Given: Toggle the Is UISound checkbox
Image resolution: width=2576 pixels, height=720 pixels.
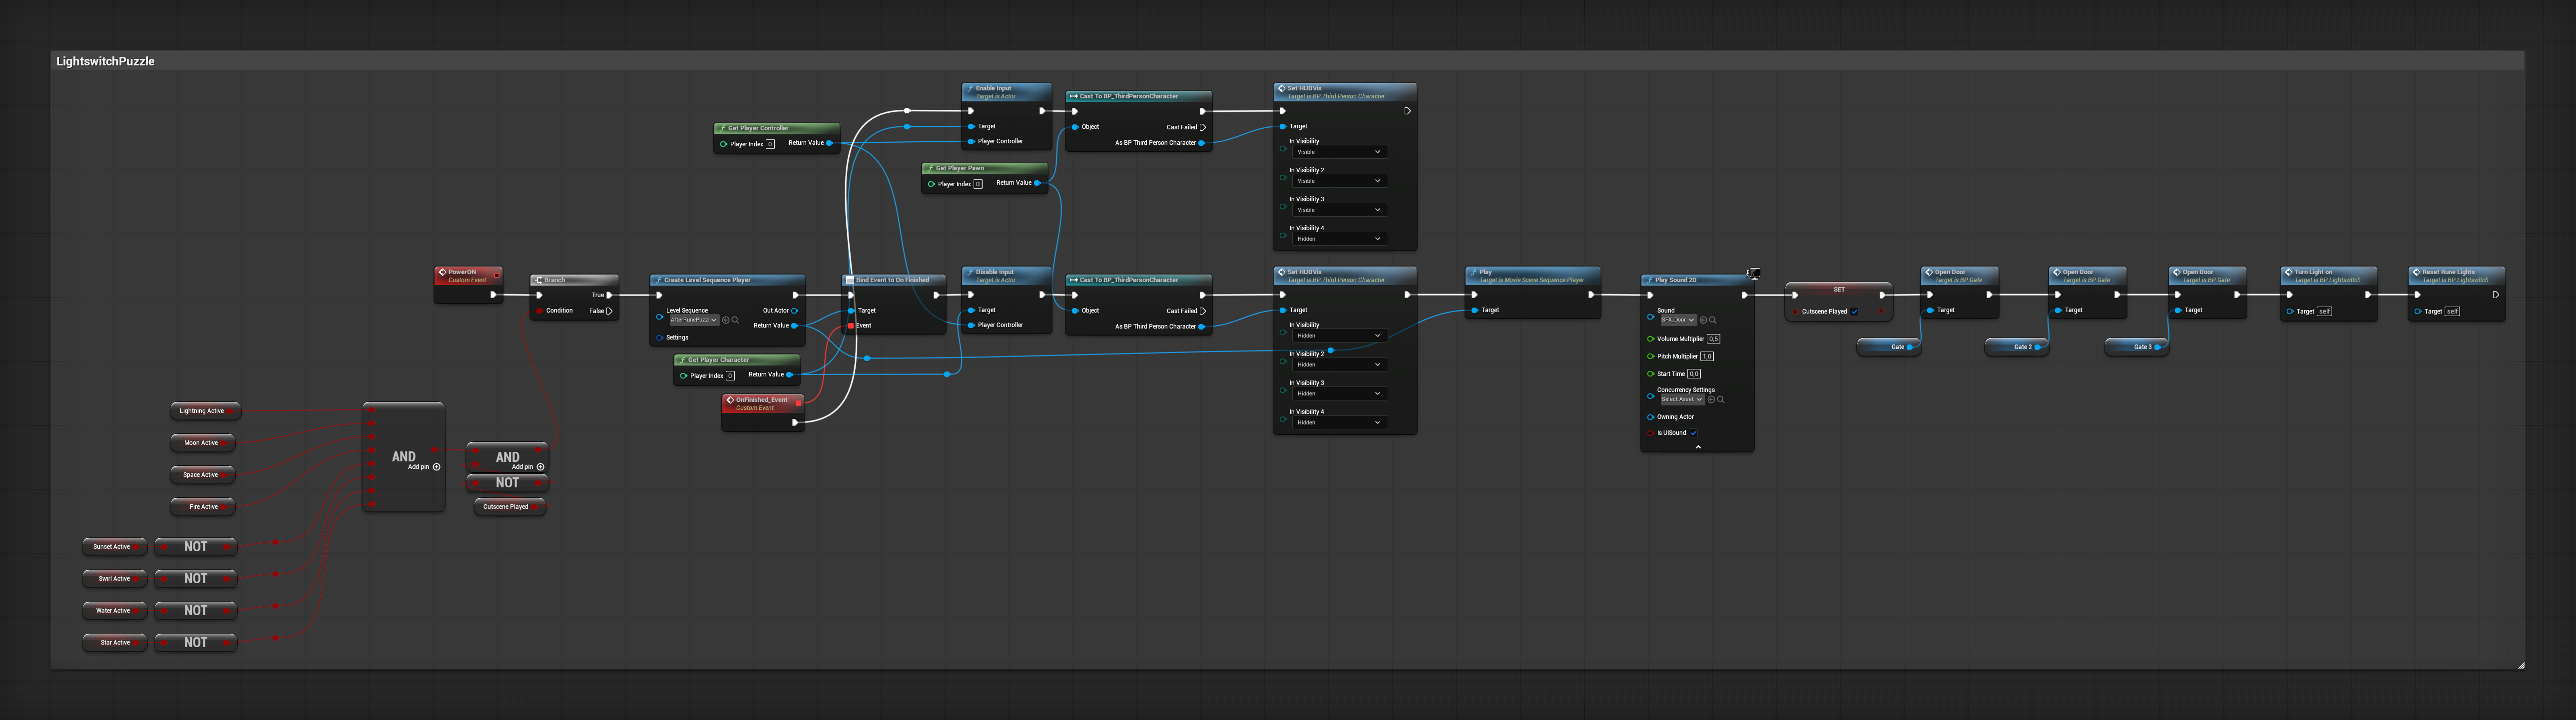Looking at the screenshot, I should tap(1693, 433).
